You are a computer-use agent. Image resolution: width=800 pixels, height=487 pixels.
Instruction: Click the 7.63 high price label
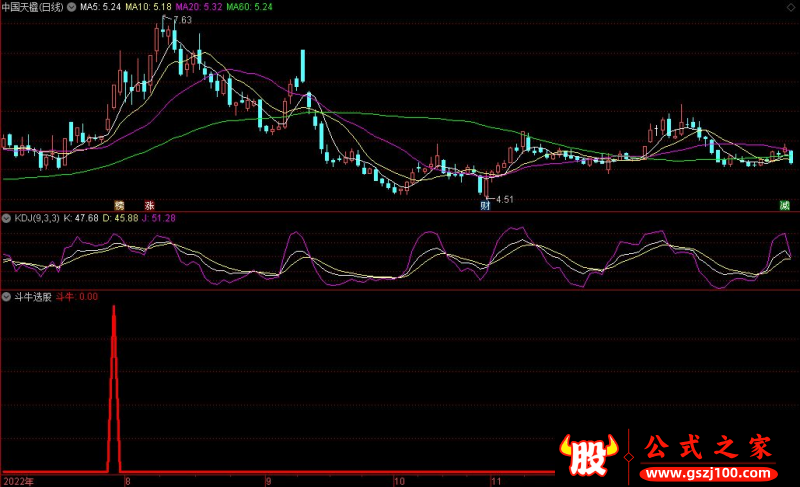click(182, 20)
